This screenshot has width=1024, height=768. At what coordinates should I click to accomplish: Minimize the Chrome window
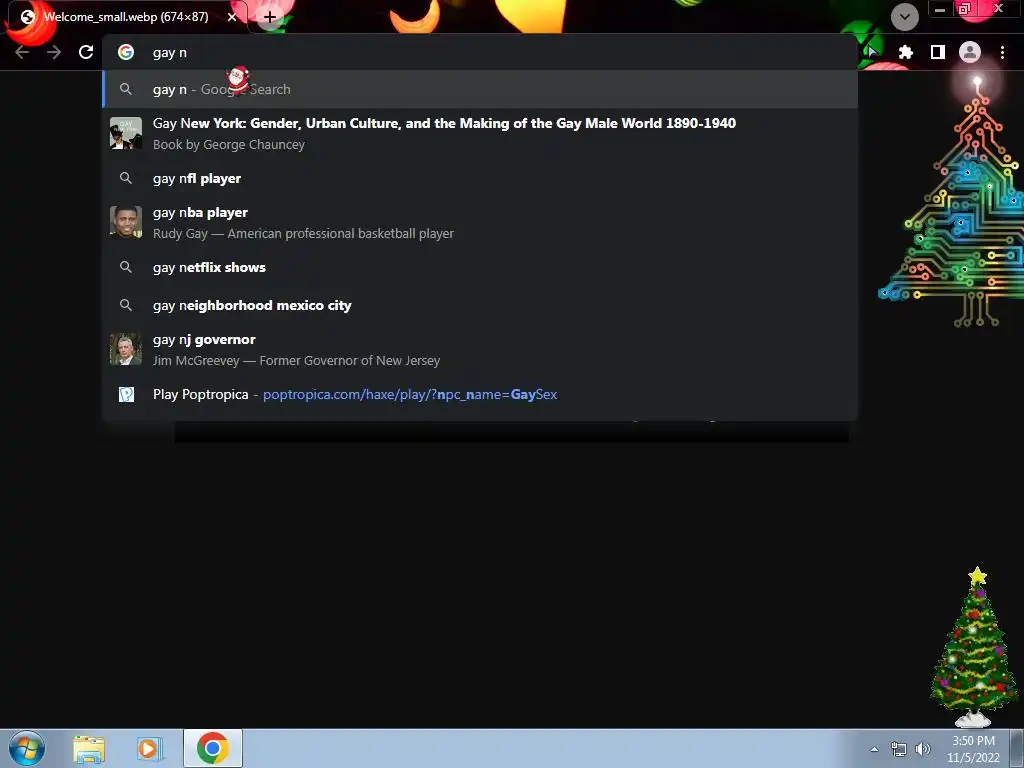click(940, 10)
